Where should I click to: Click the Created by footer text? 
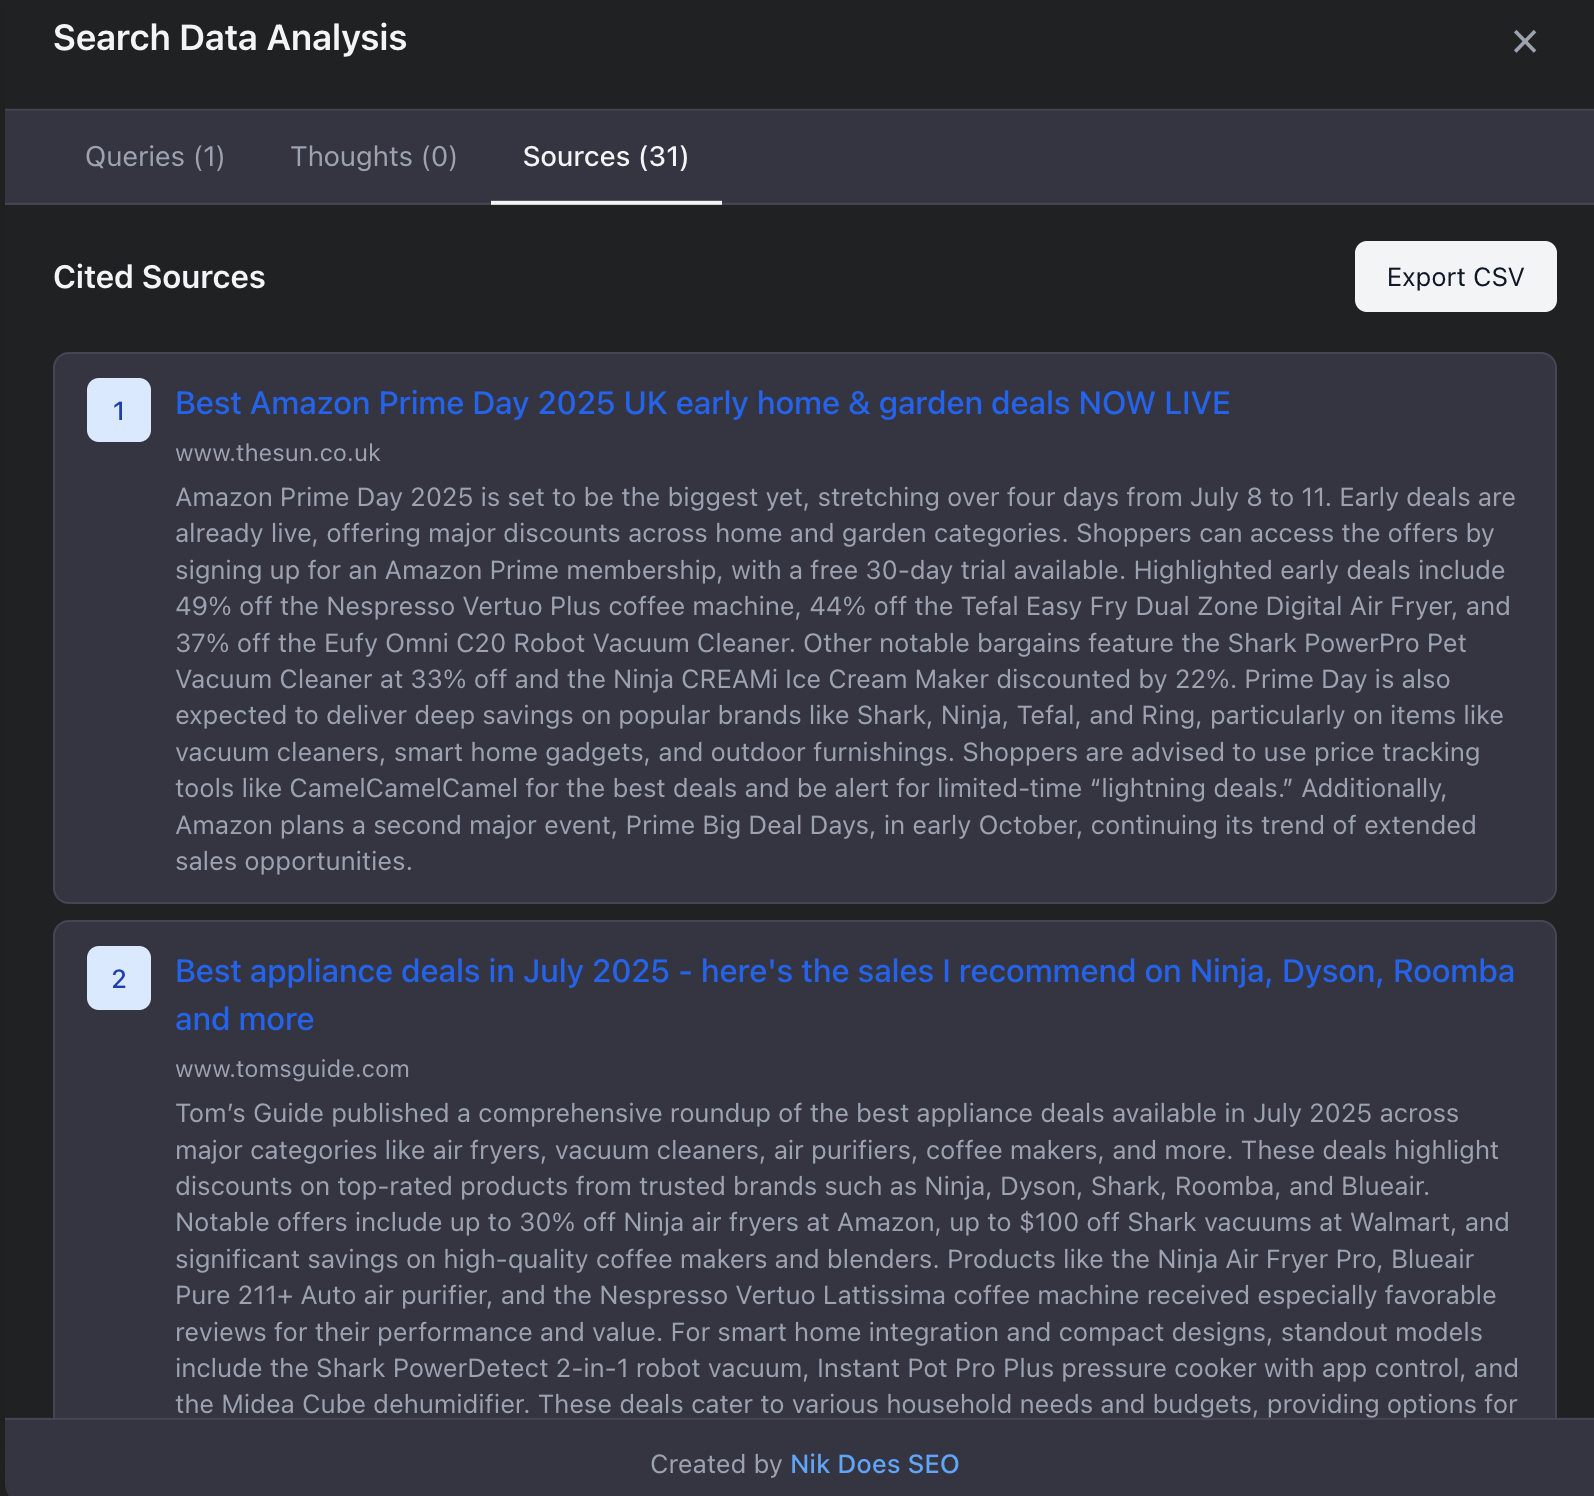click(716, 1464)
